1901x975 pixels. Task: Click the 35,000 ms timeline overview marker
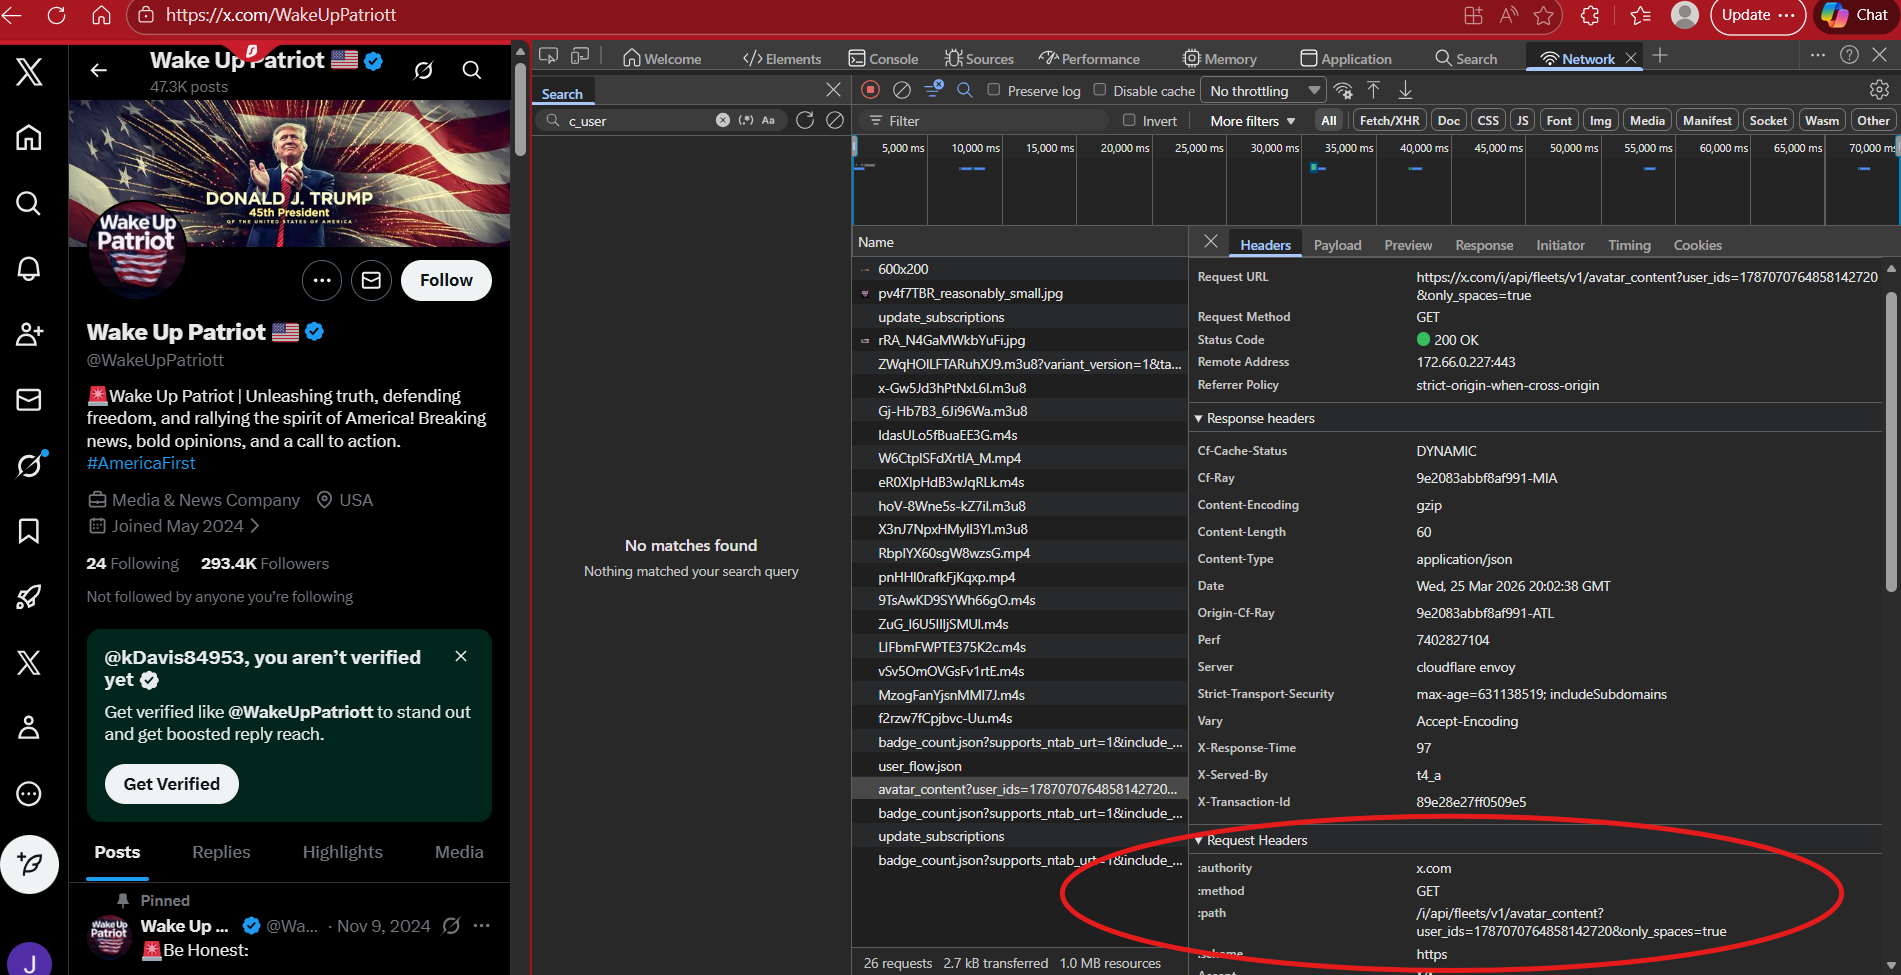(x=1348, y=148)
